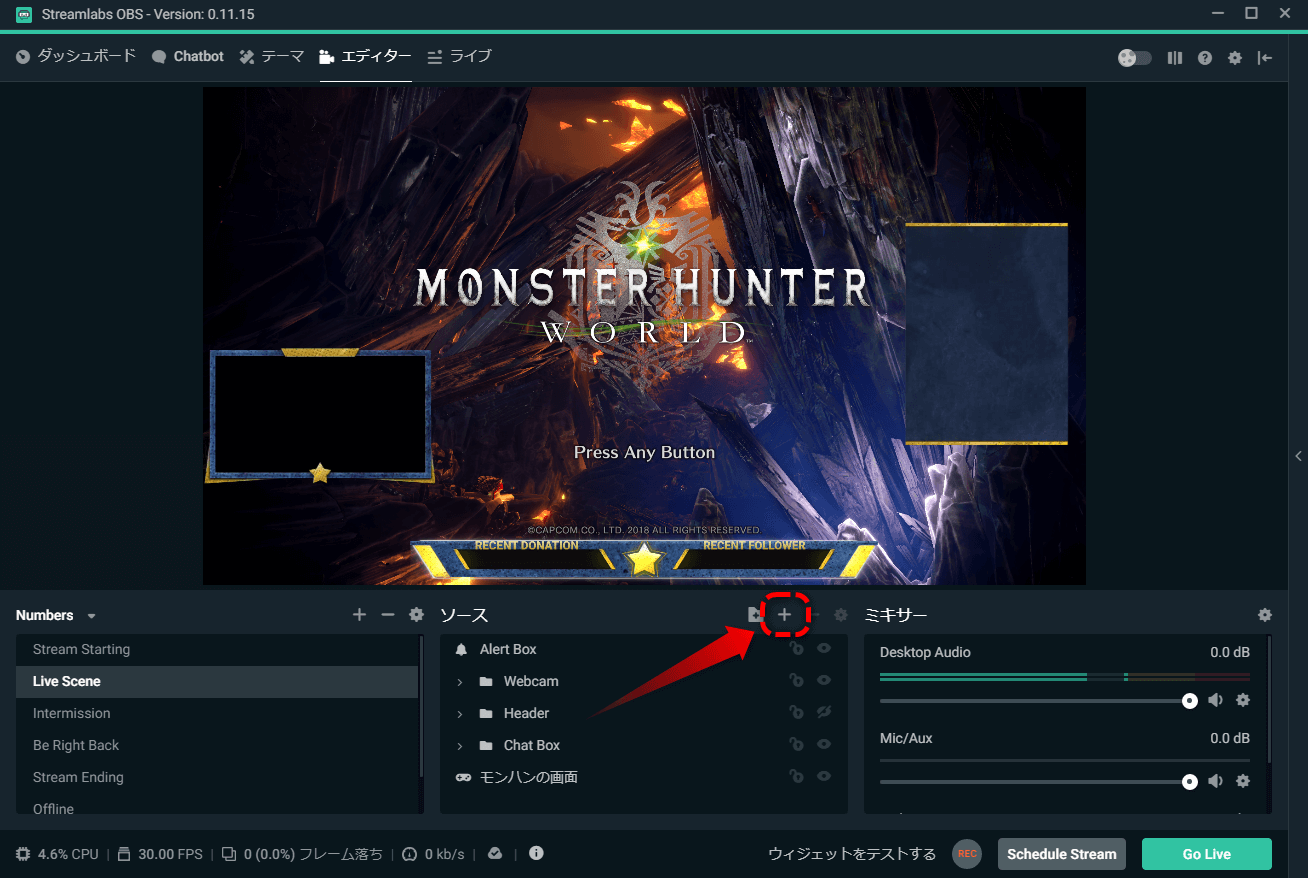Viewport: 1308px width, 878px height.
Task: Click the logout arrow icon at top right
Action: (1265, 58)
